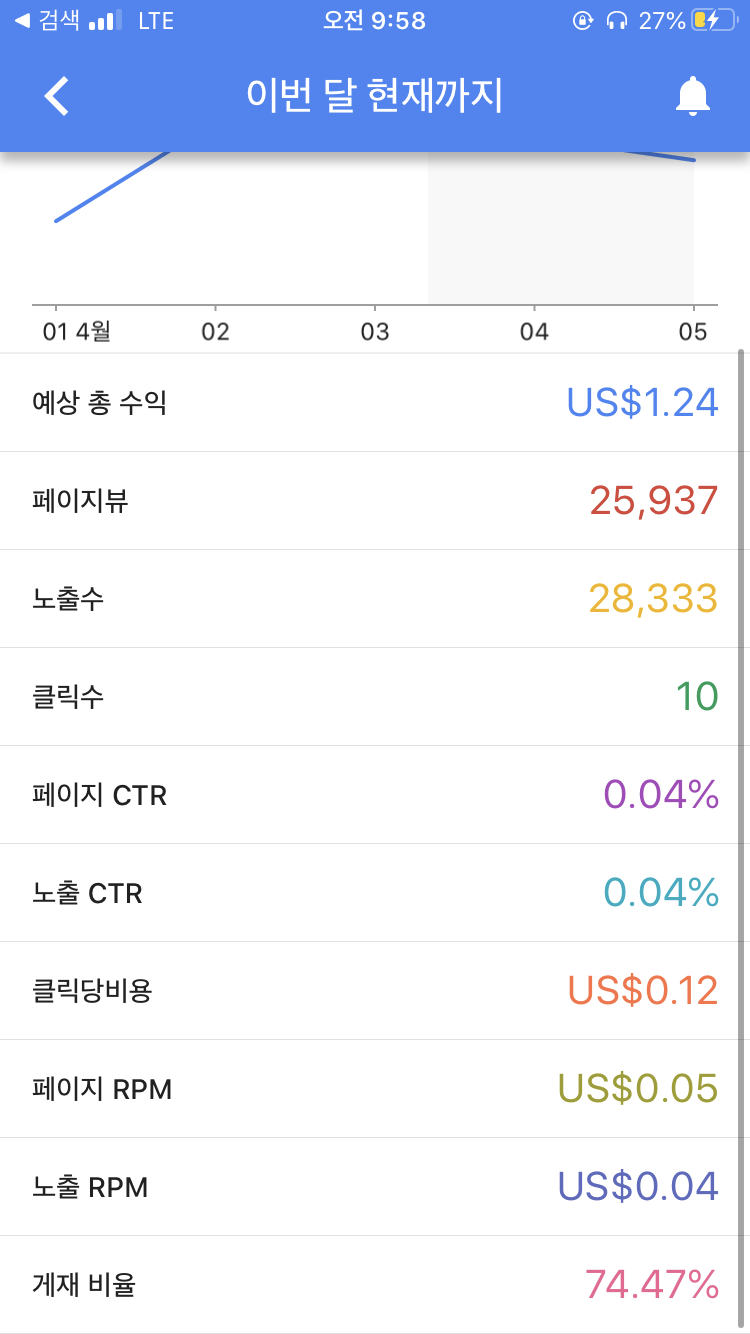
Task: Select the 노출 RPM row
Action: coord(375,1187)
